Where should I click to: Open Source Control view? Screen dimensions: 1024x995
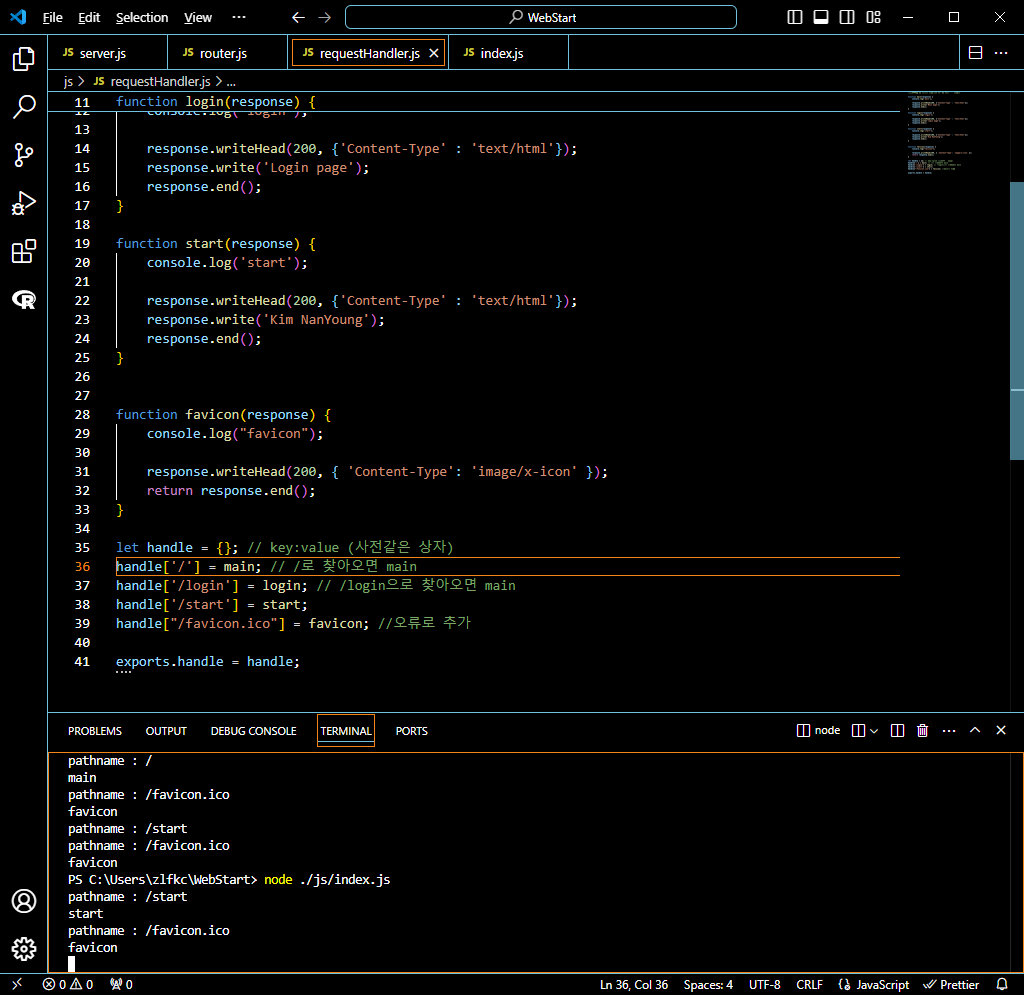24,155
